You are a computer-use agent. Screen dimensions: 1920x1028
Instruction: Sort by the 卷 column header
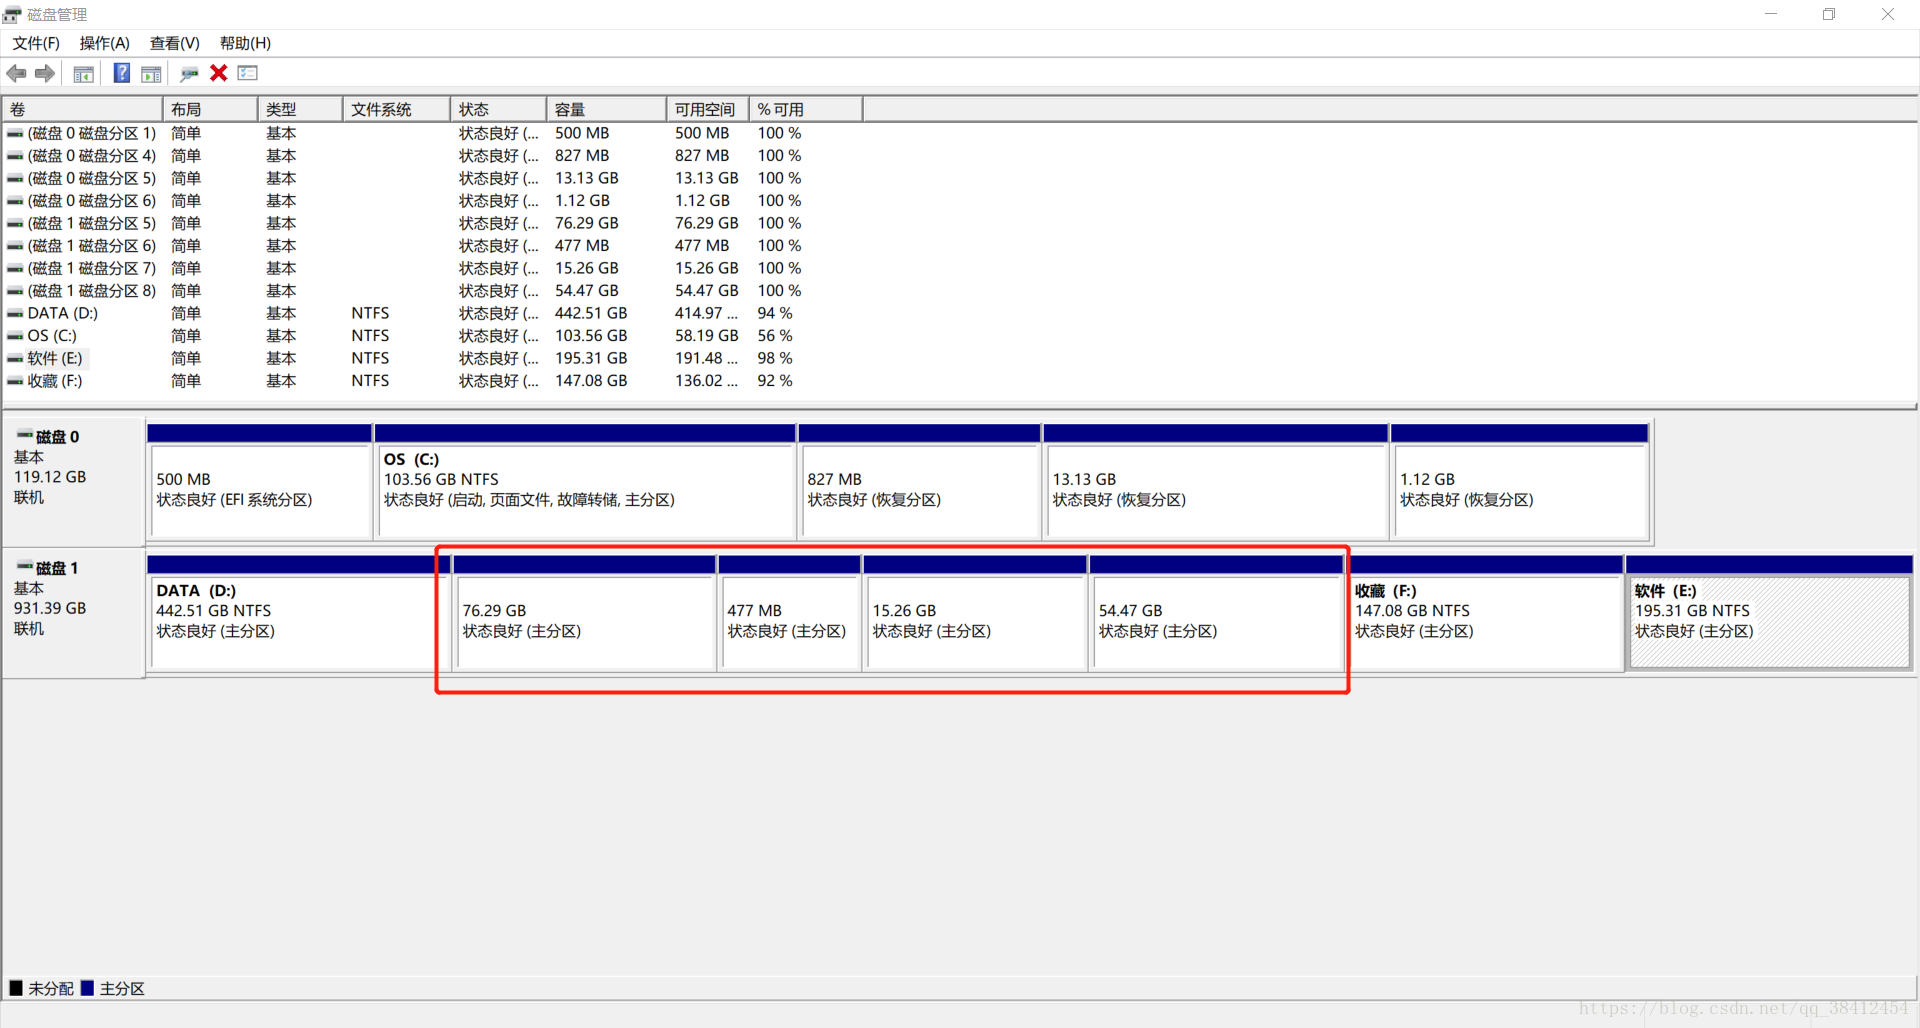tap(83, 109)
